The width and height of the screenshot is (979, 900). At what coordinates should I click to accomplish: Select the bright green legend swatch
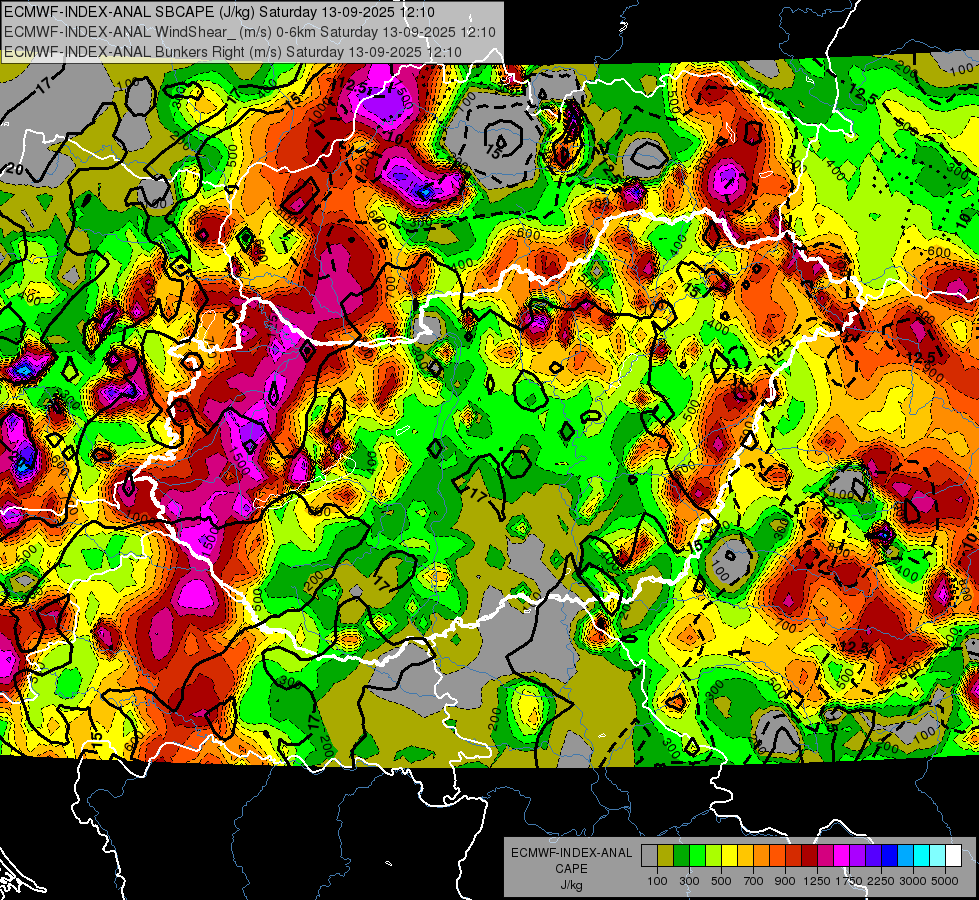coord(697,855)
